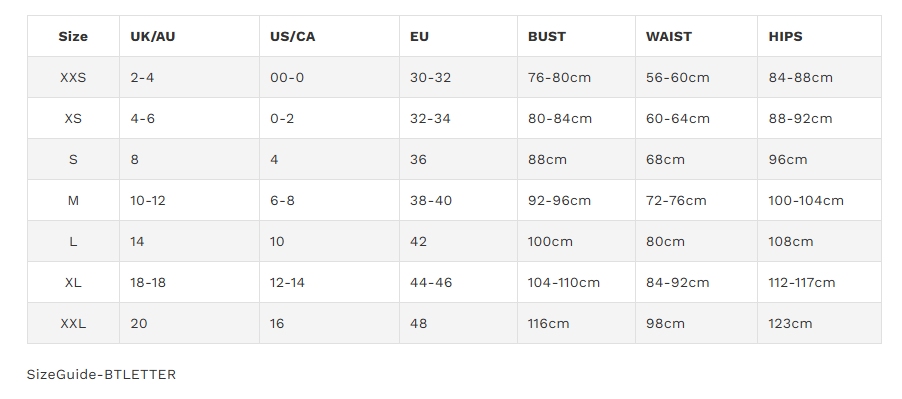Click the SizeGuide-BTLETTER caption text

101,375
